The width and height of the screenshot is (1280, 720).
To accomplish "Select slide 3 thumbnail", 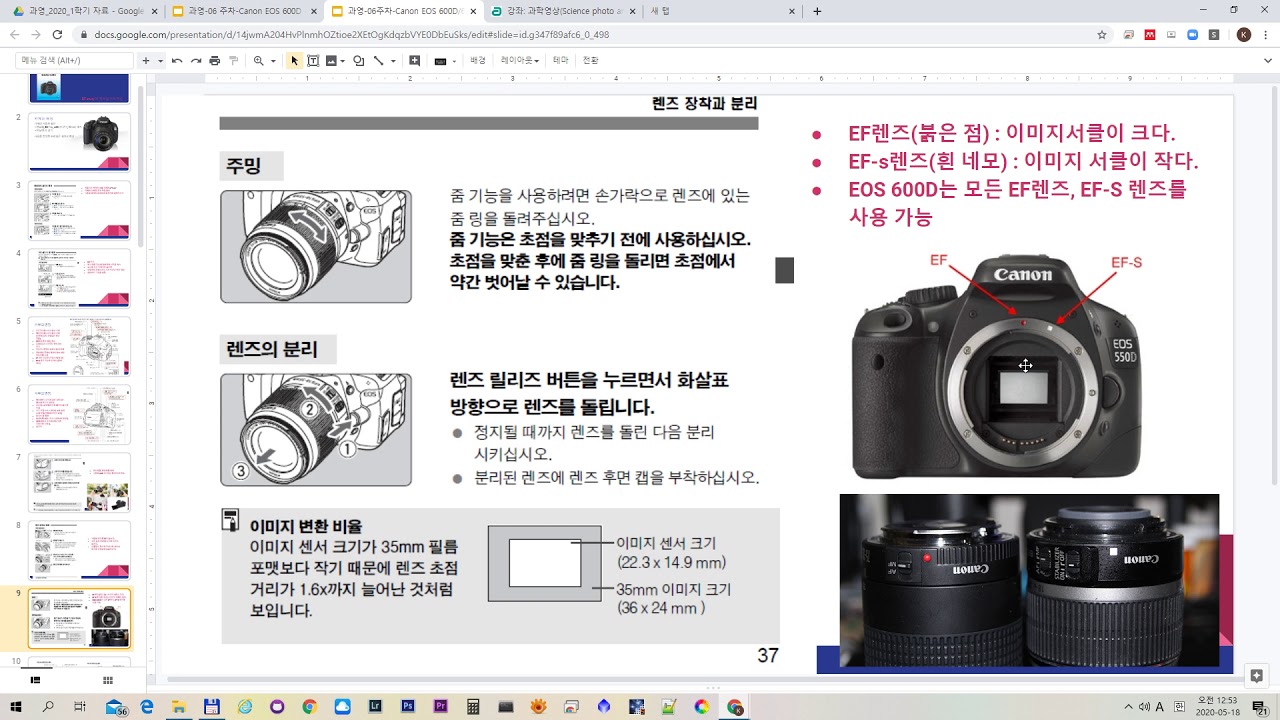I will 79,210.
